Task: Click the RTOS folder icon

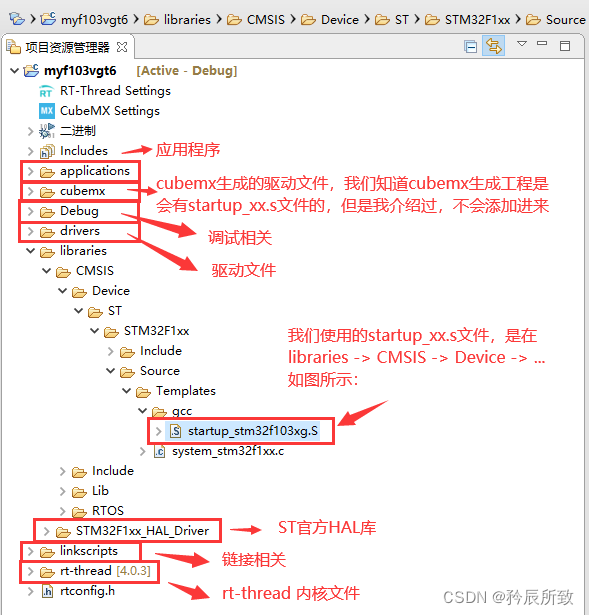Action: (x=79, y=512)
